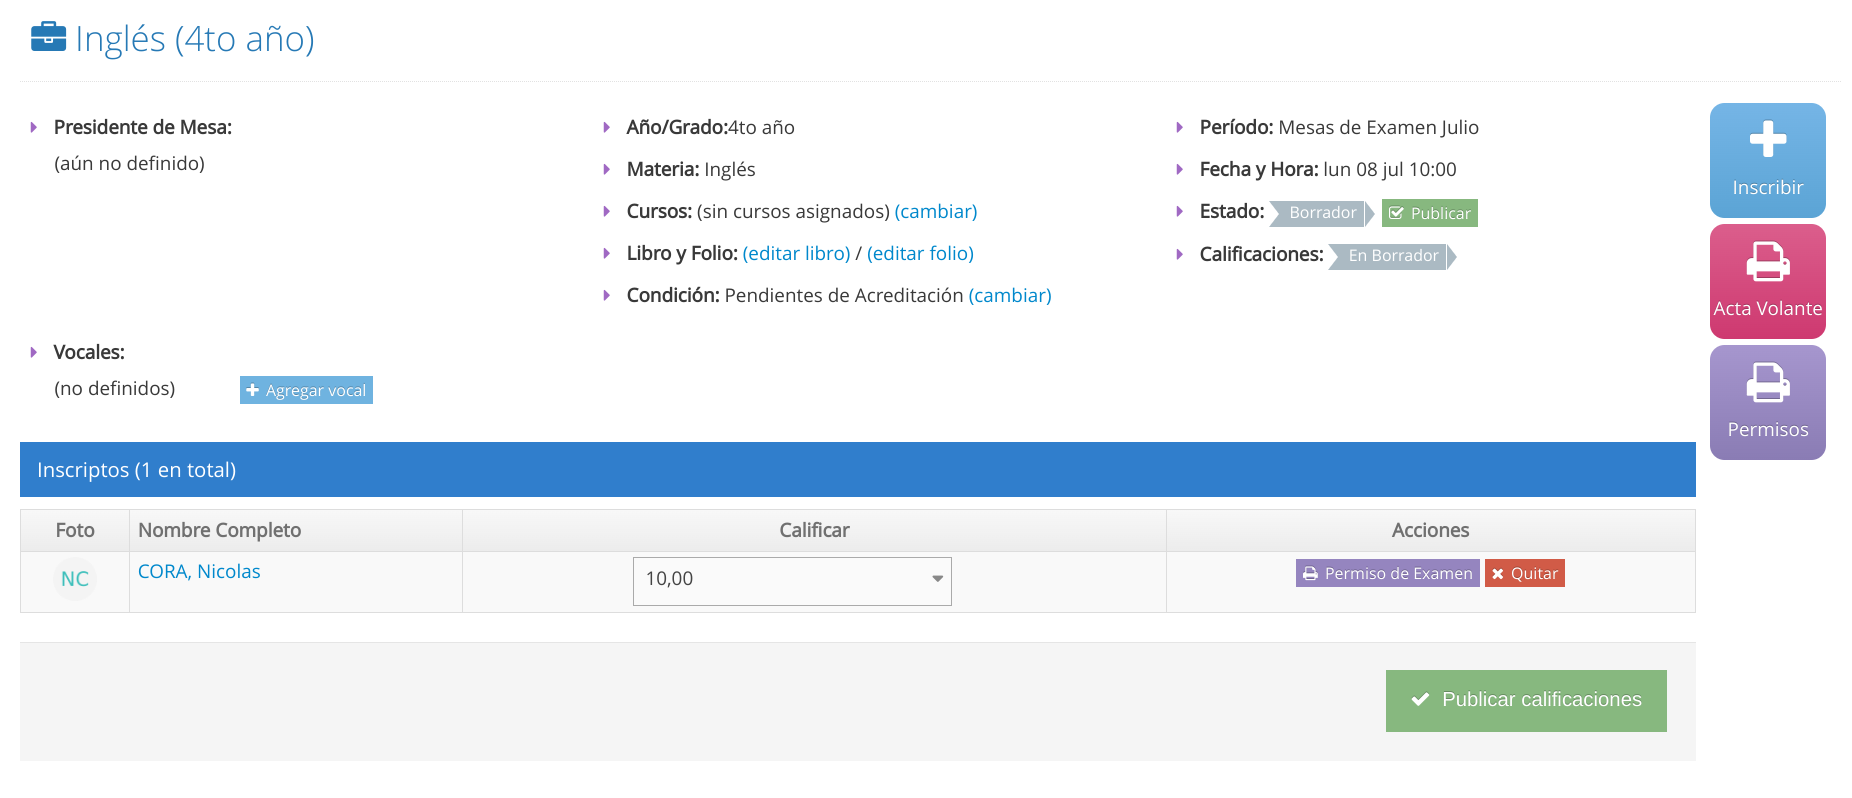Screen dimensions: 1852x798
Task: Click the checkmark icon in Publicar calificaciones
Action: [1420, 700]
